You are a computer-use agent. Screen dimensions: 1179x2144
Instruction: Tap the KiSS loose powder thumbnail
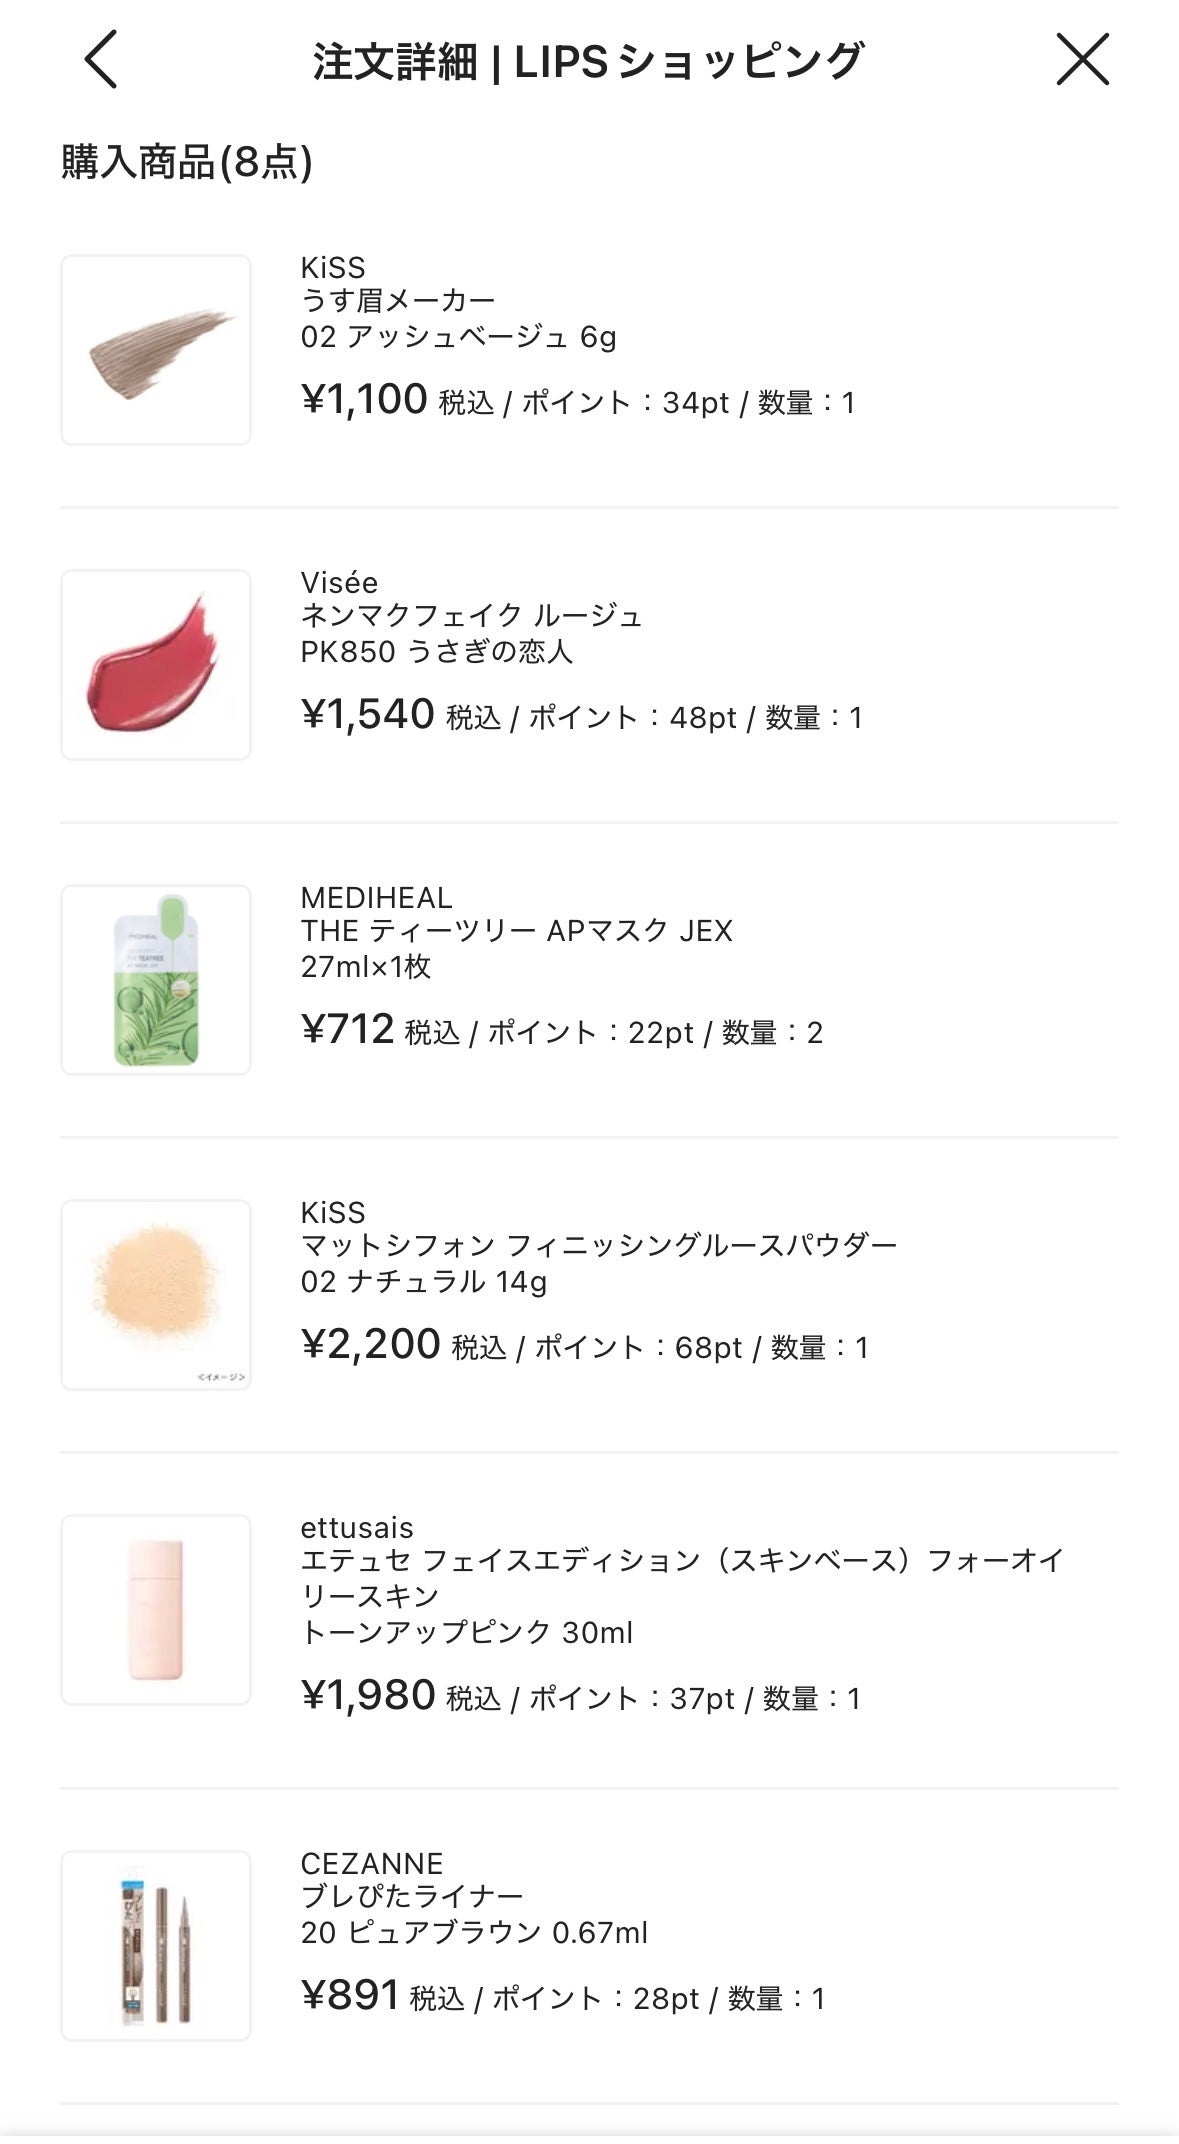(x=156, y=1295)
